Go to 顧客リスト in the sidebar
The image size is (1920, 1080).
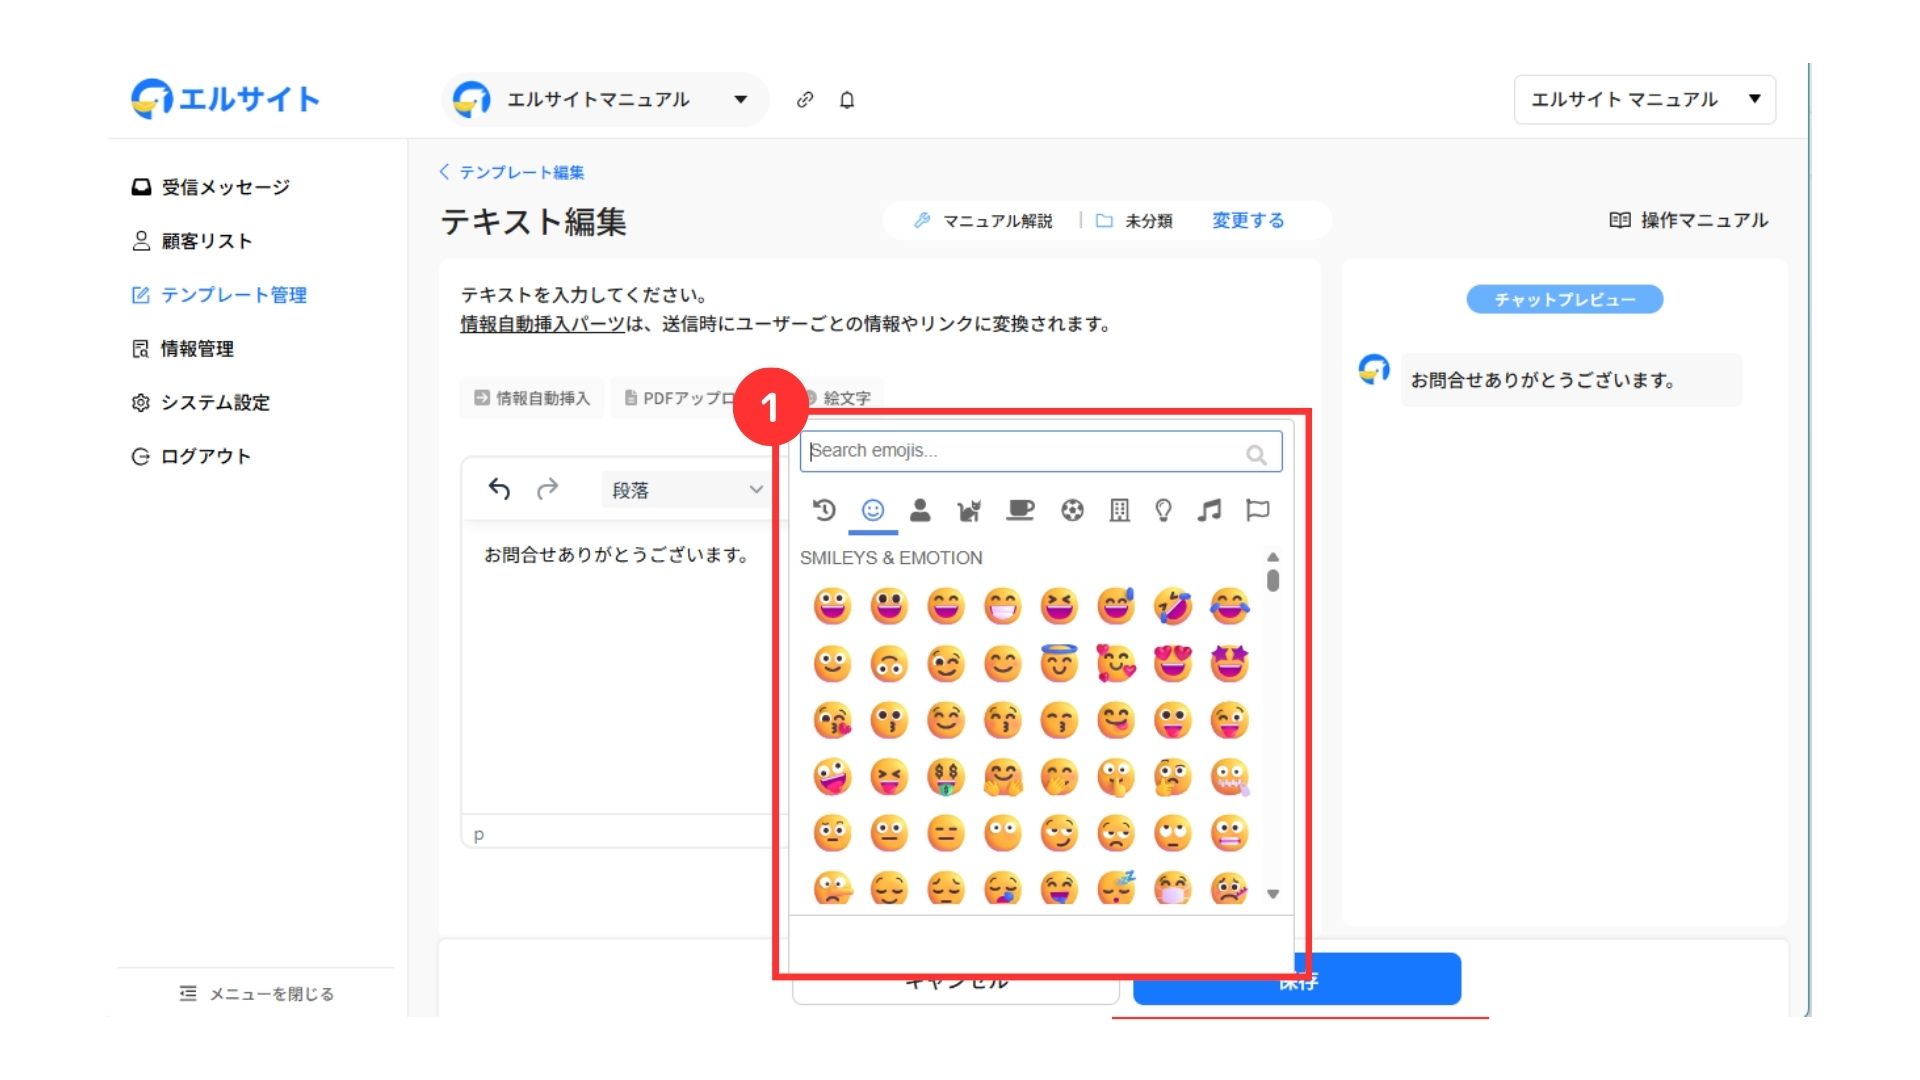point(206,241)
